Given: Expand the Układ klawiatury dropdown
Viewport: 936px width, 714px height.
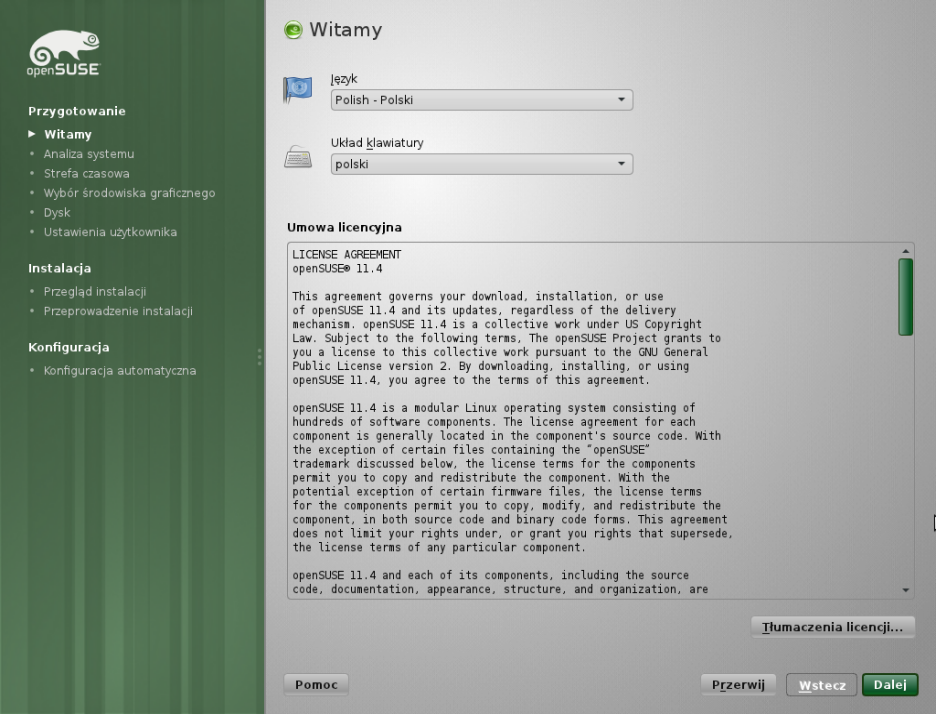Looking at the screenshot, I should pyautogui.click(x=481, y=164).
